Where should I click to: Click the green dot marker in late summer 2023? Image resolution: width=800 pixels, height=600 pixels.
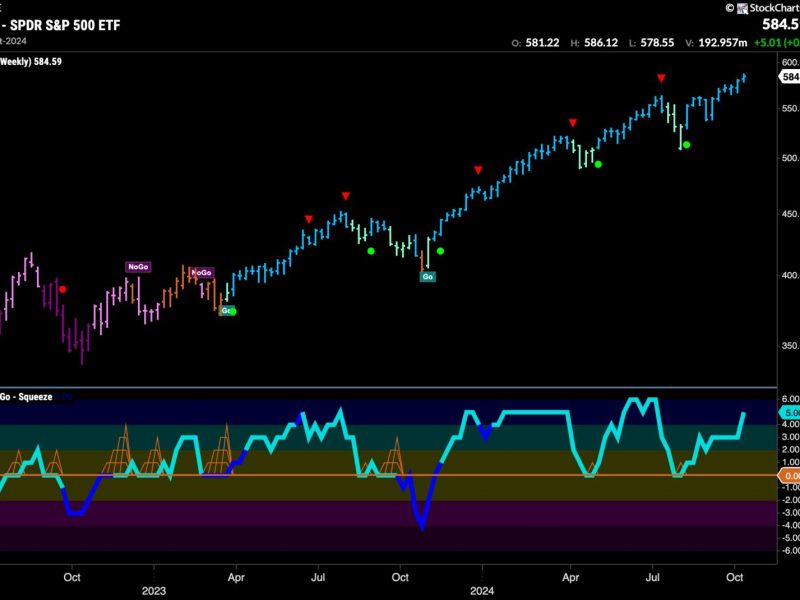point(371,251)
